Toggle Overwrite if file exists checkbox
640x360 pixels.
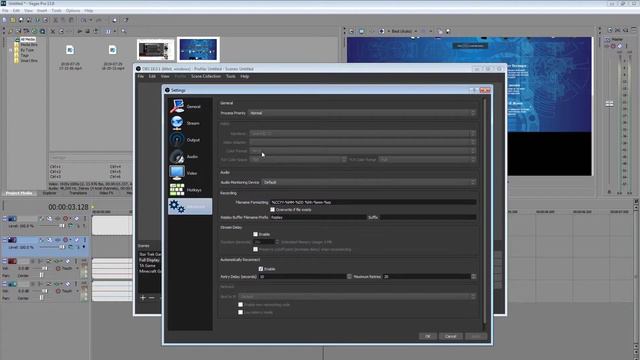point(272,210)
